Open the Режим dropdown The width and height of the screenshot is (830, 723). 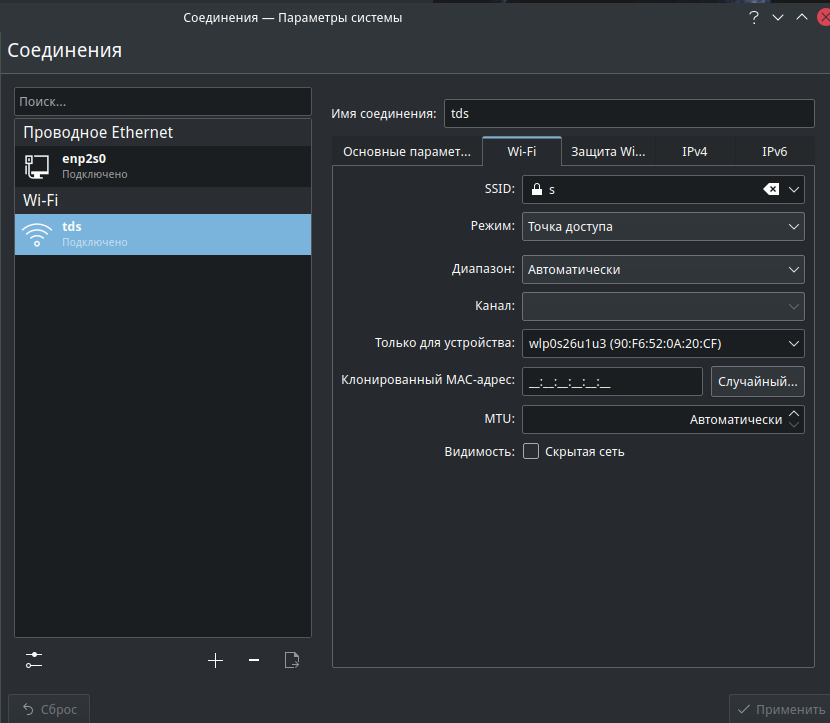[663, 227]
